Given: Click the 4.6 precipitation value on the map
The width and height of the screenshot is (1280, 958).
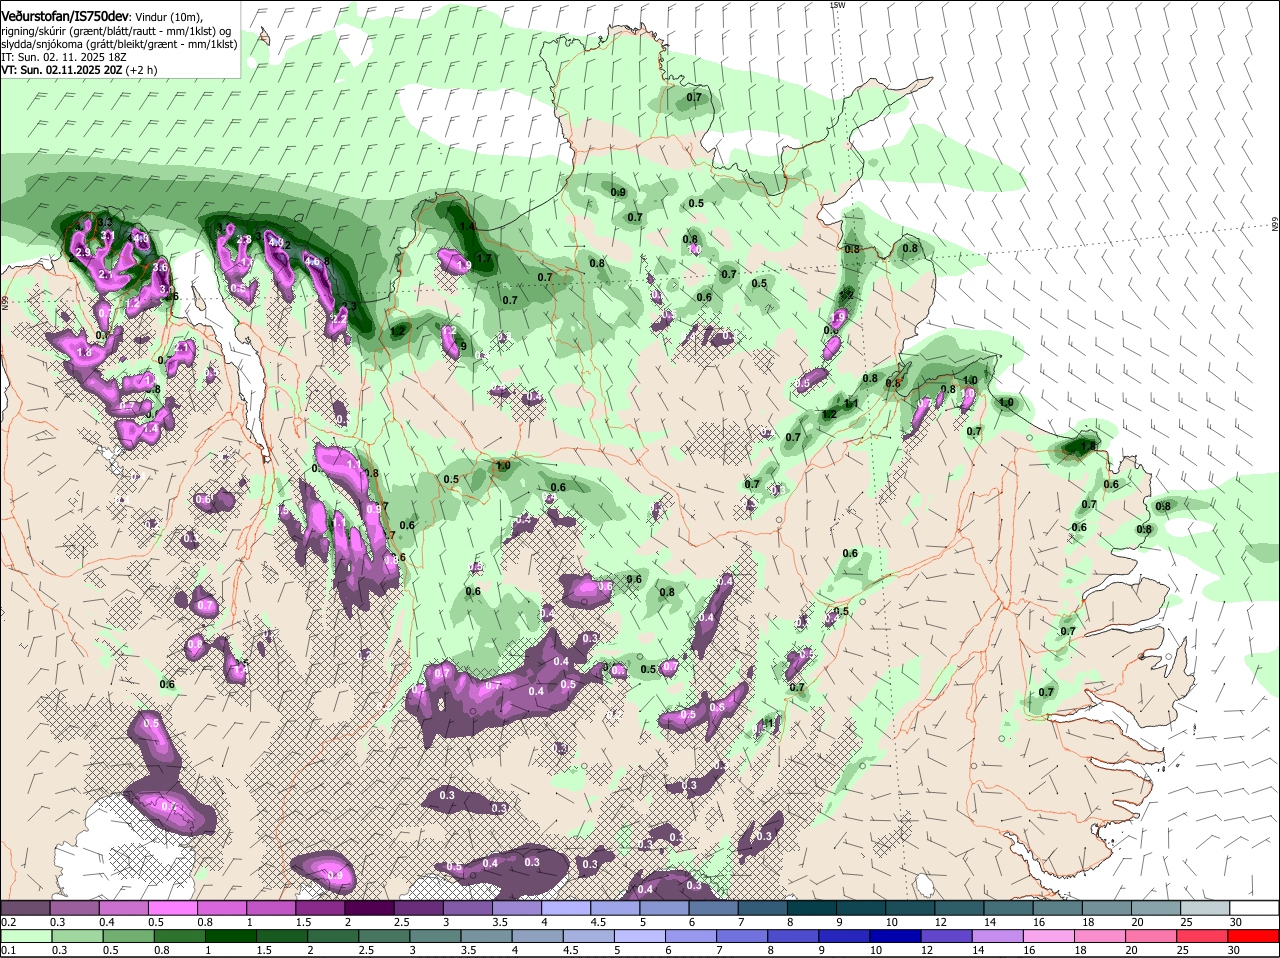Looking at the screenshot, I should pos(313,262).
